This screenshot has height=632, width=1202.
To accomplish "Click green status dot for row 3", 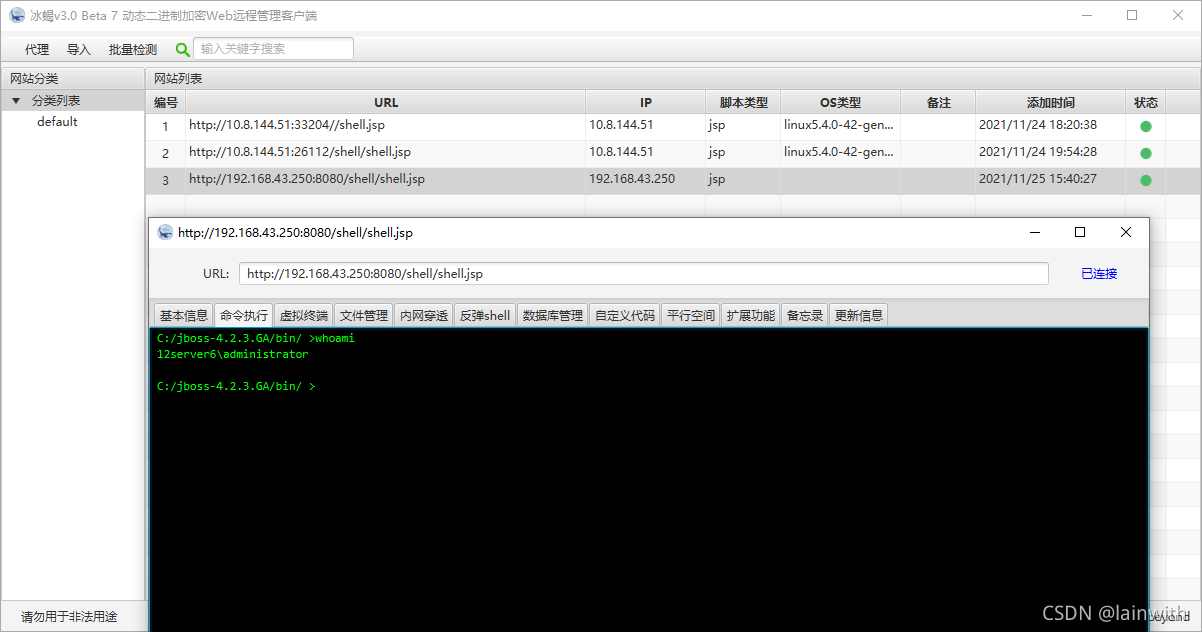I will (1146, 180).
